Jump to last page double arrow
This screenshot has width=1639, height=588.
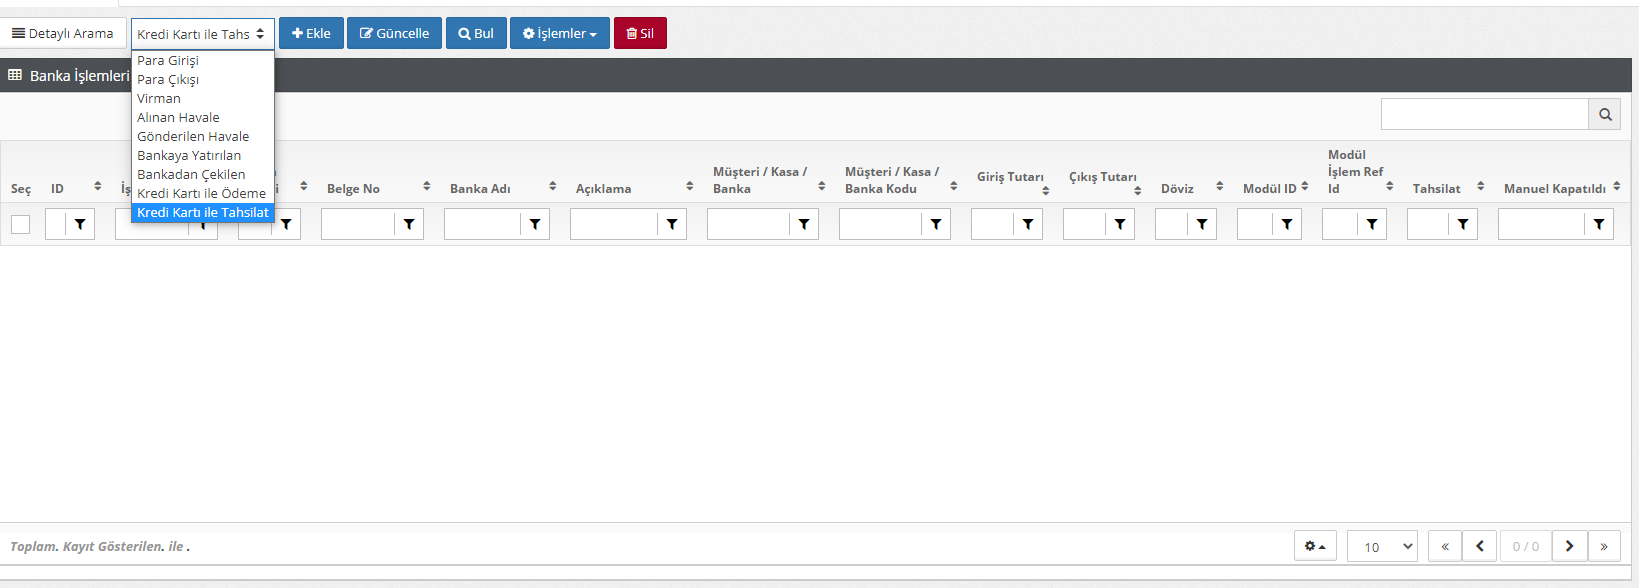click(1604, 546)
